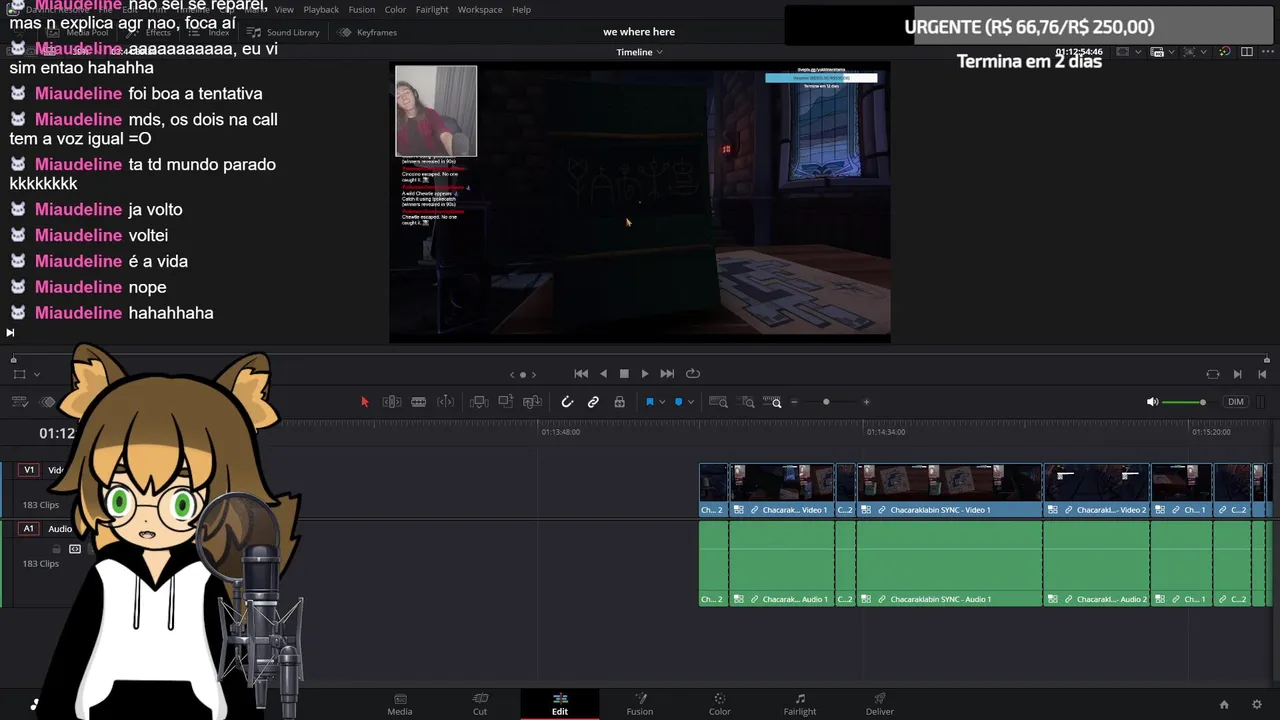This screenshot has width=1280, height=720.
Task: Toggle position lock padlock icon
Action: [619, 402]
